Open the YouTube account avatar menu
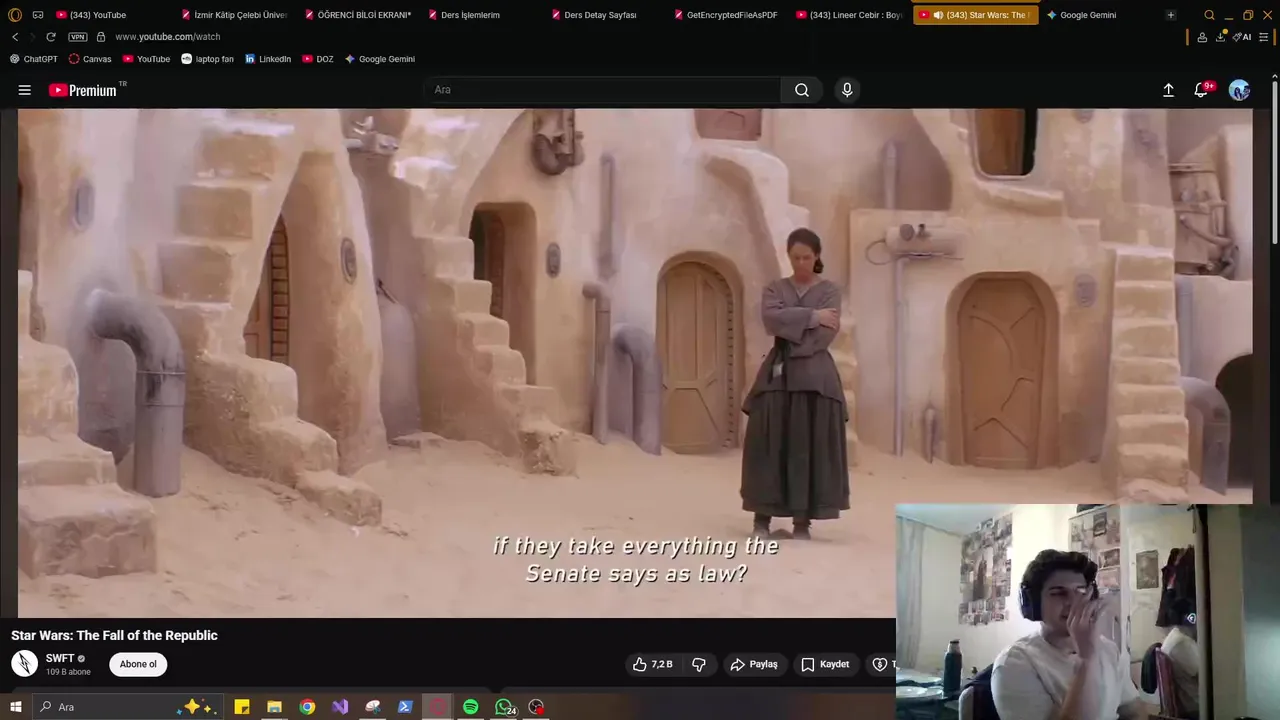Screen dimensions: 1280x720 coord(1239,90)
